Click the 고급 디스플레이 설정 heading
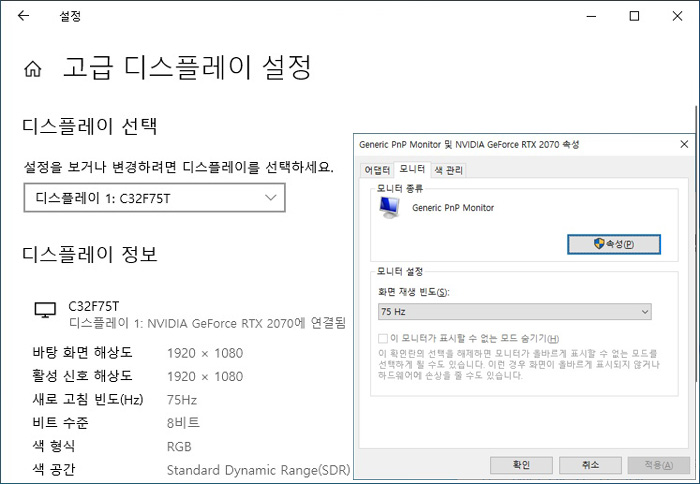Image resolution: width=700 pixels, height=484 pixels. click(187, 67)
